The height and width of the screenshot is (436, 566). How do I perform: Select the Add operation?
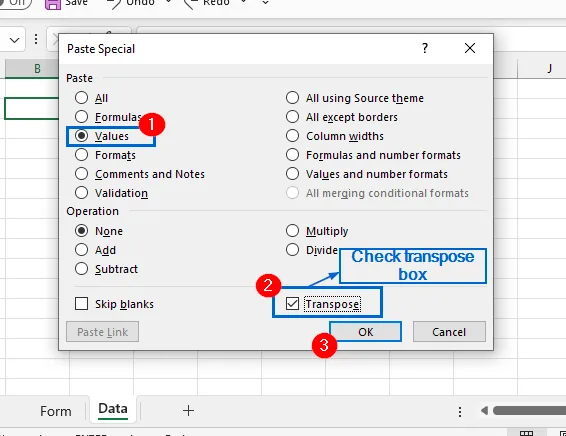(x=82, y=250)
